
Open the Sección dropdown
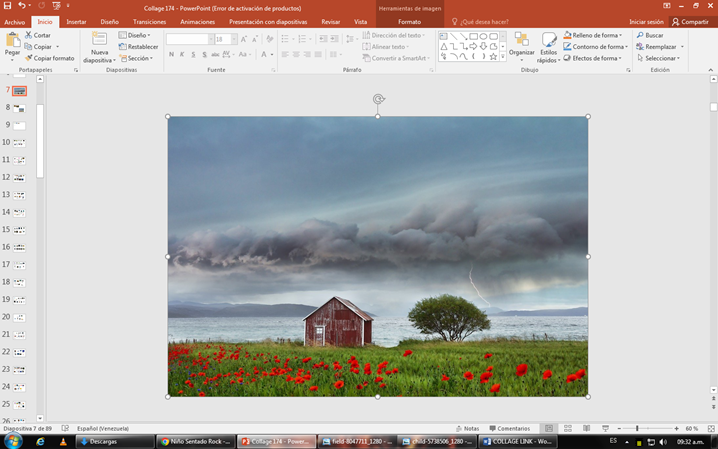(x=136, y=58)
